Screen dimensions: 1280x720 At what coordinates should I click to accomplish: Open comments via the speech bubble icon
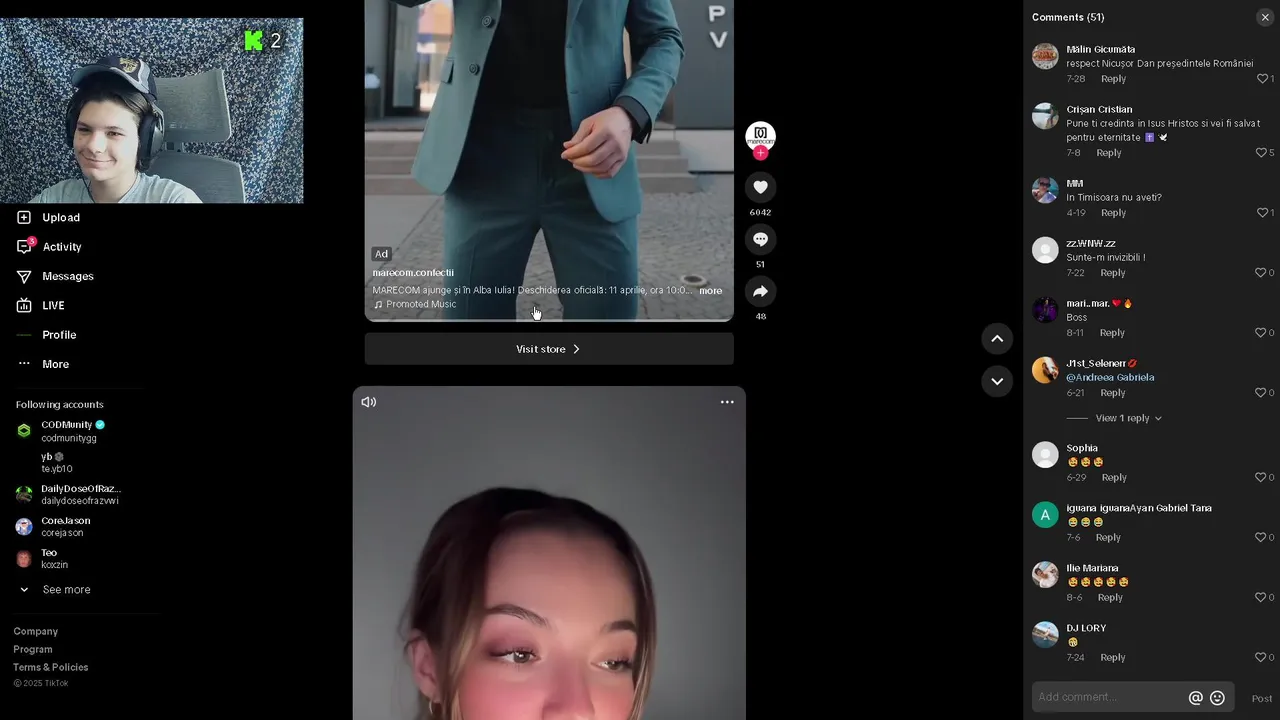760,239
